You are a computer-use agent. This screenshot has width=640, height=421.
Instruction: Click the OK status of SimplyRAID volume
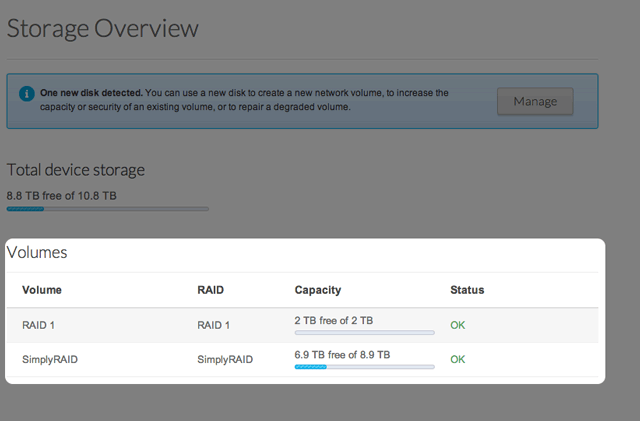(x=458, y=358)
